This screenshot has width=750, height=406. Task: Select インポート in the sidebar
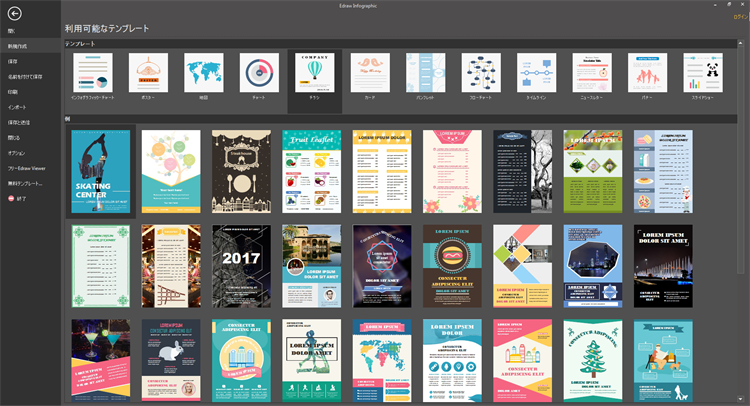(17, 107)
